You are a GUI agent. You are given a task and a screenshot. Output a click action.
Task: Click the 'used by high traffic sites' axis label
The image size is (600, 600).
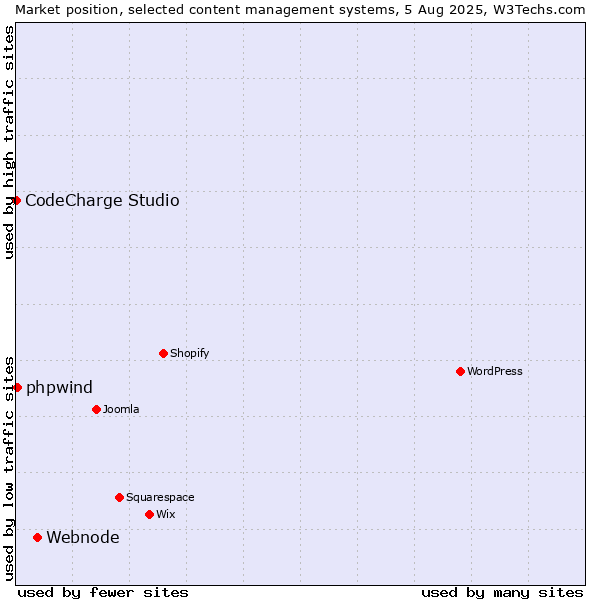point(8,143)
